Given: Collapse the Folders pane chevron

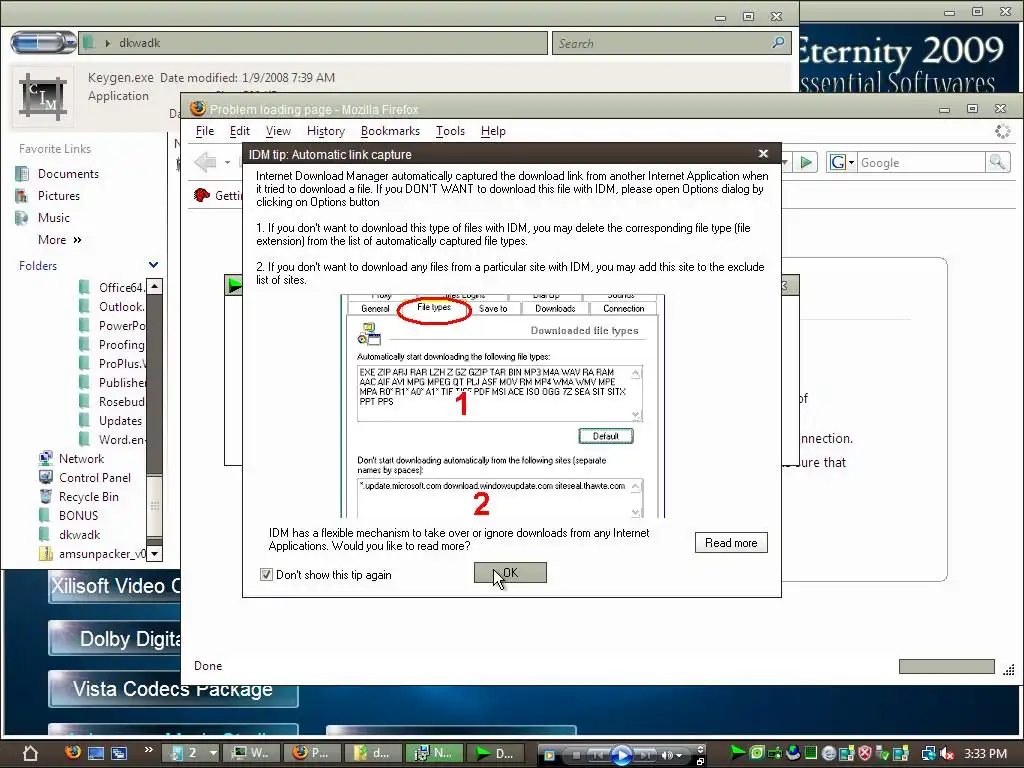Looking at the screenshot, I should pos(153,265).
